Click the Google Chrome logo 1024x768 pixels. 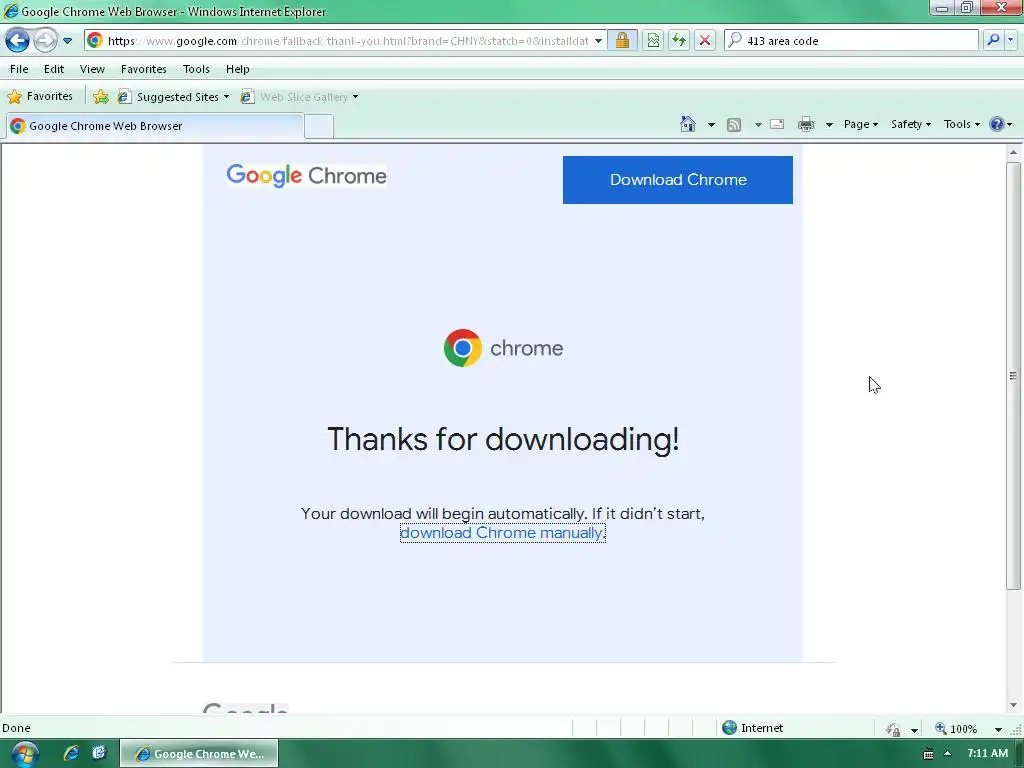tap(306, 176)
